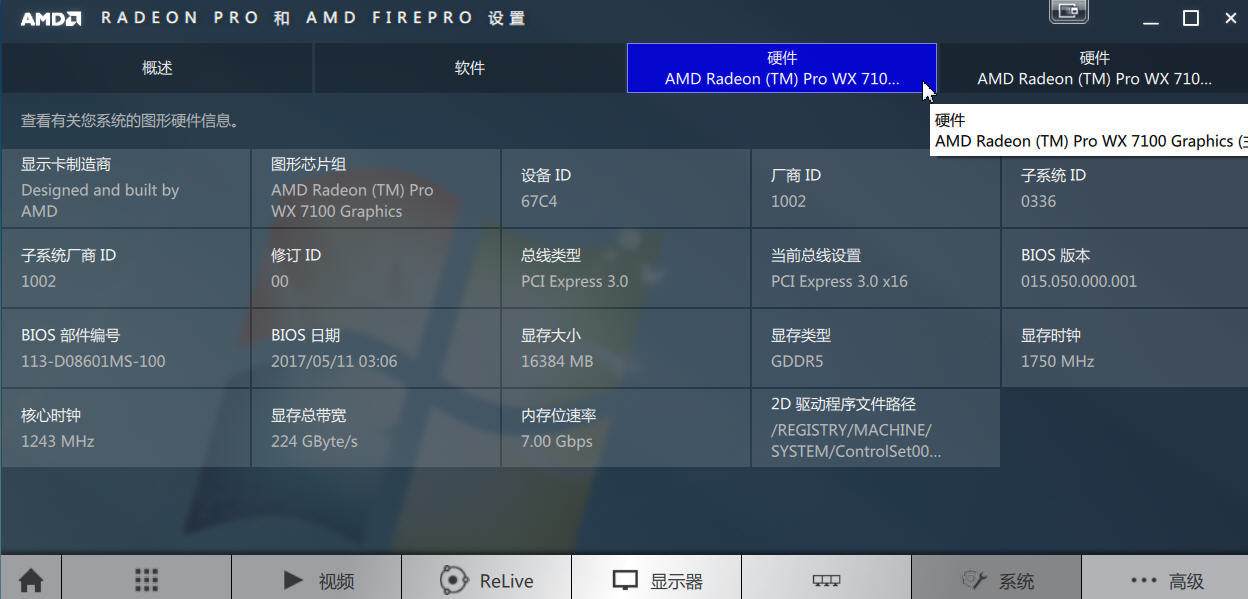The height and width of the screenshot is (599, 1248).
Task: Click the 子系统 ID value 0336
Action: [x=1038, y=201]
